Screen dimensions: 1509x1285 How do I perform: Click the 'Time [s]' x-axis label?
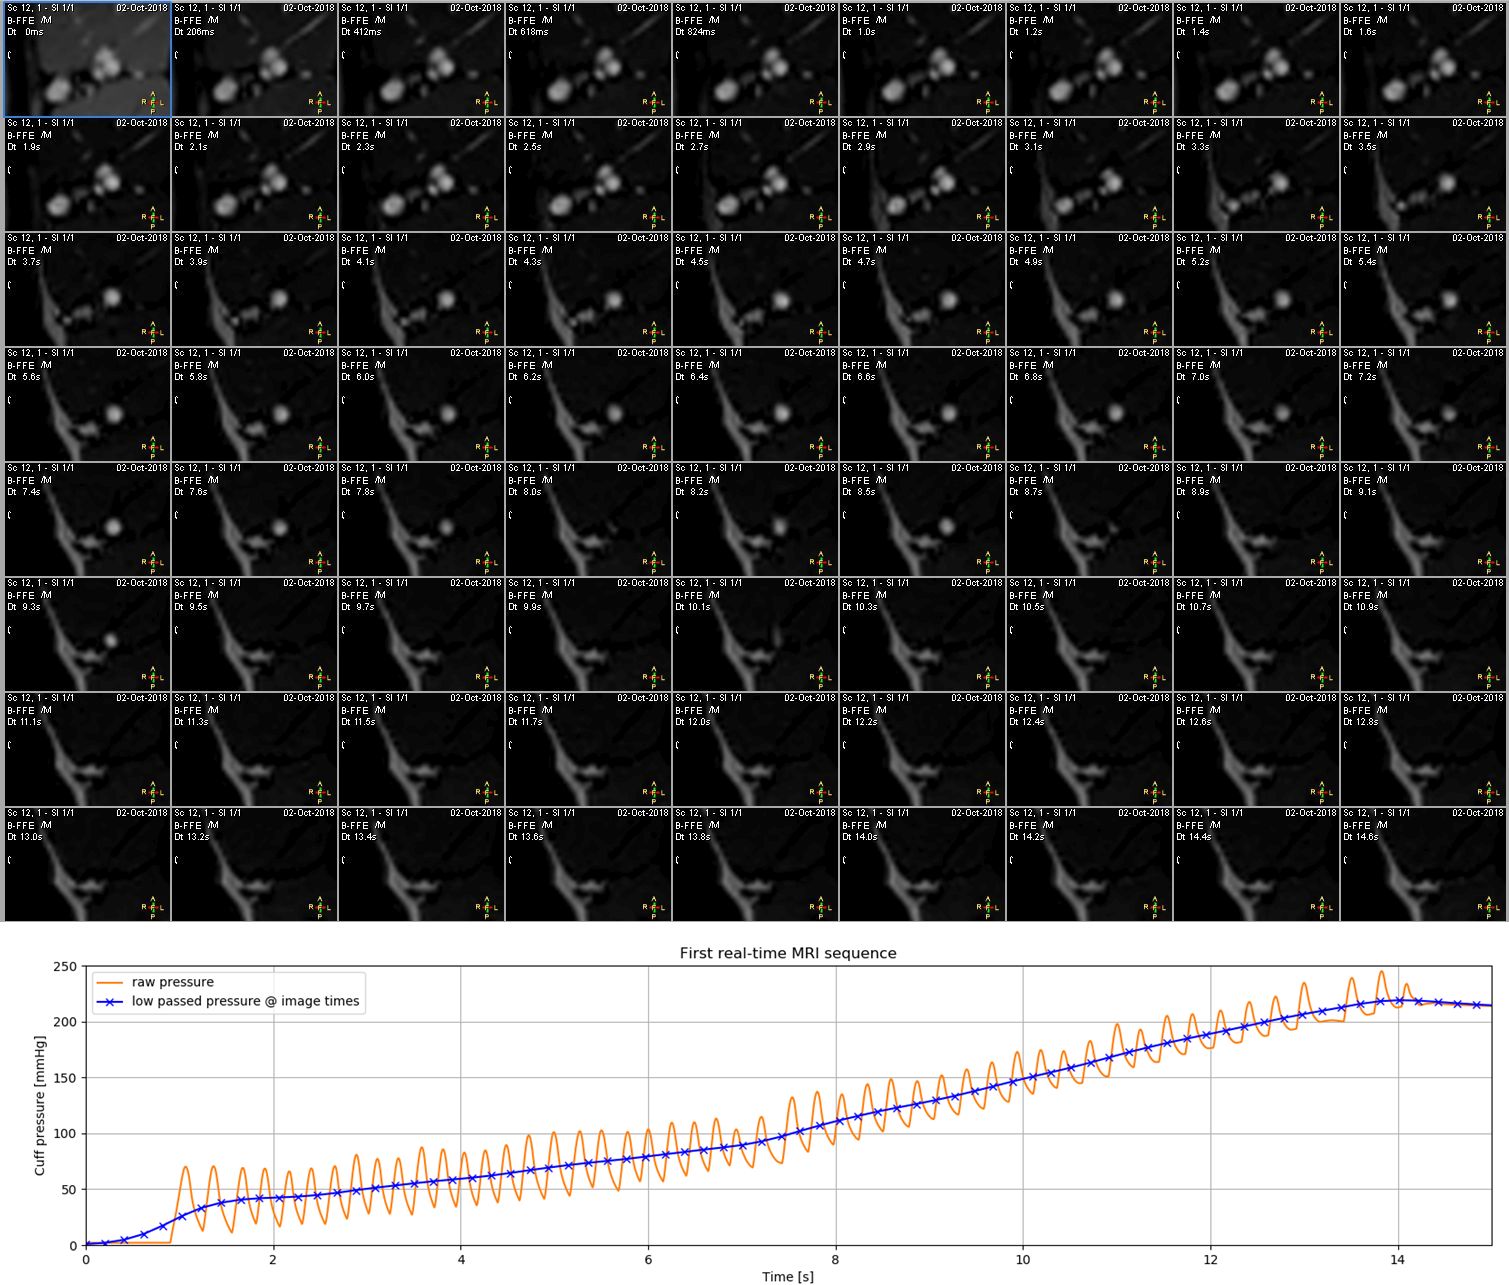click(x=788, y=1276)
